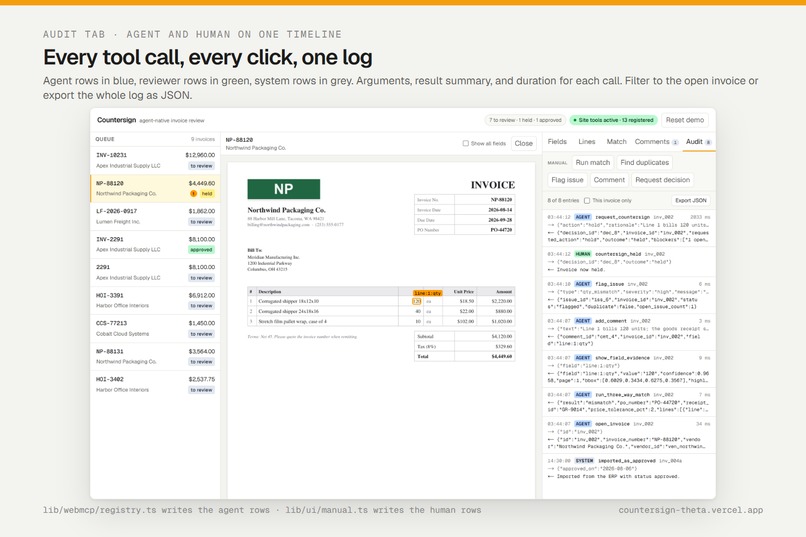Click the flag_issue audit entry name

click(x=609, y=284)
